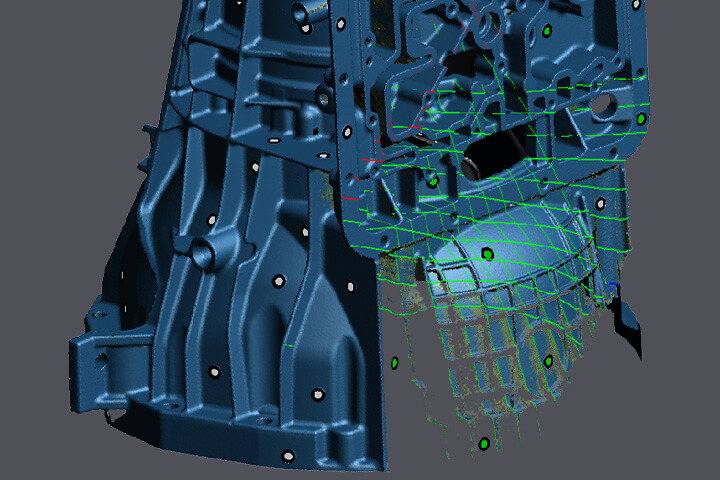Viewport: 720px width, 480px height.
Task: Select the red line segment on flange edge
Action: pyautogui.click(x=371, y=160)
